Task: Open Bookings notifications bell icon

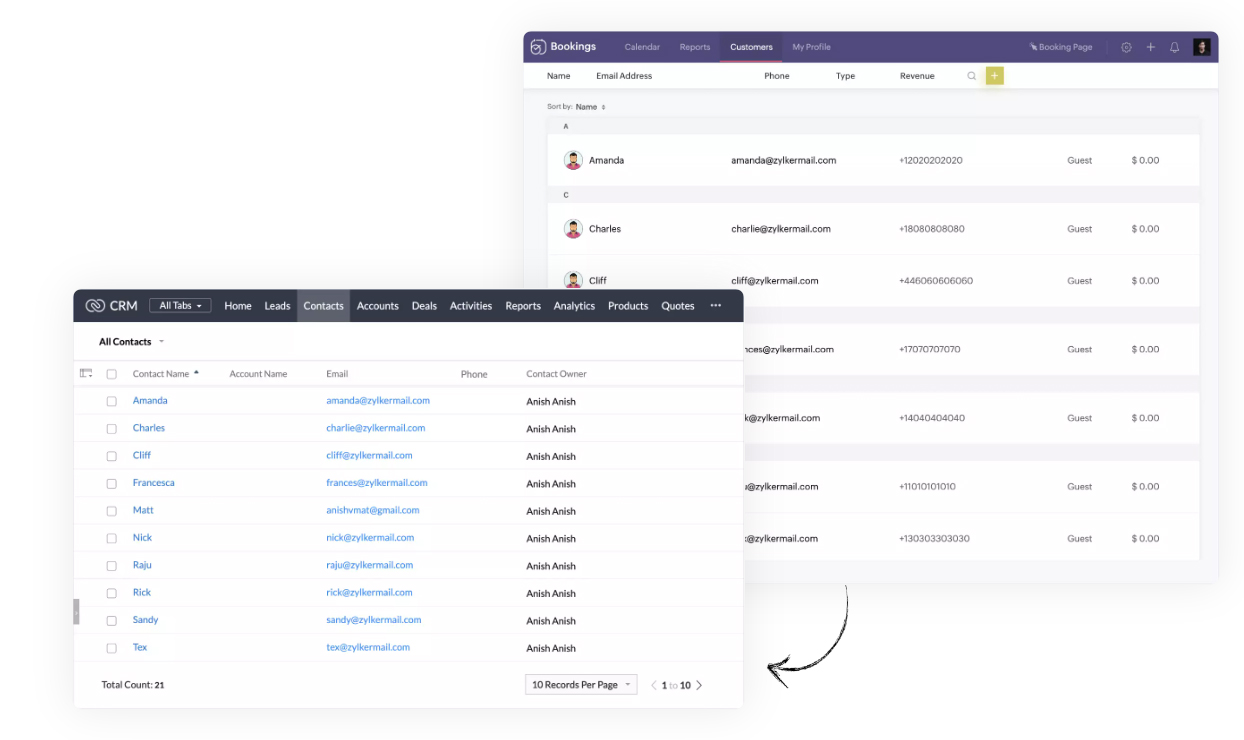Action: tap(1174, 46)
